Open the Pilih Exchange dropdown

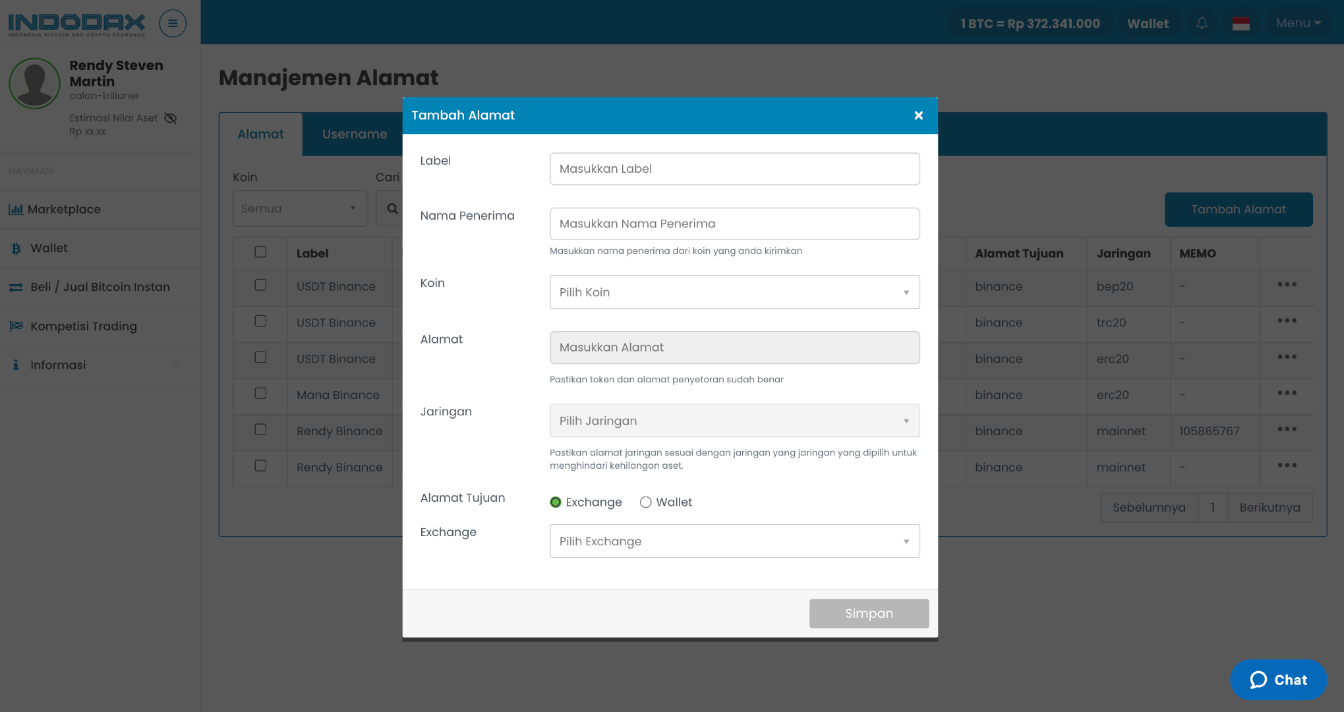(x=734, y=541)
